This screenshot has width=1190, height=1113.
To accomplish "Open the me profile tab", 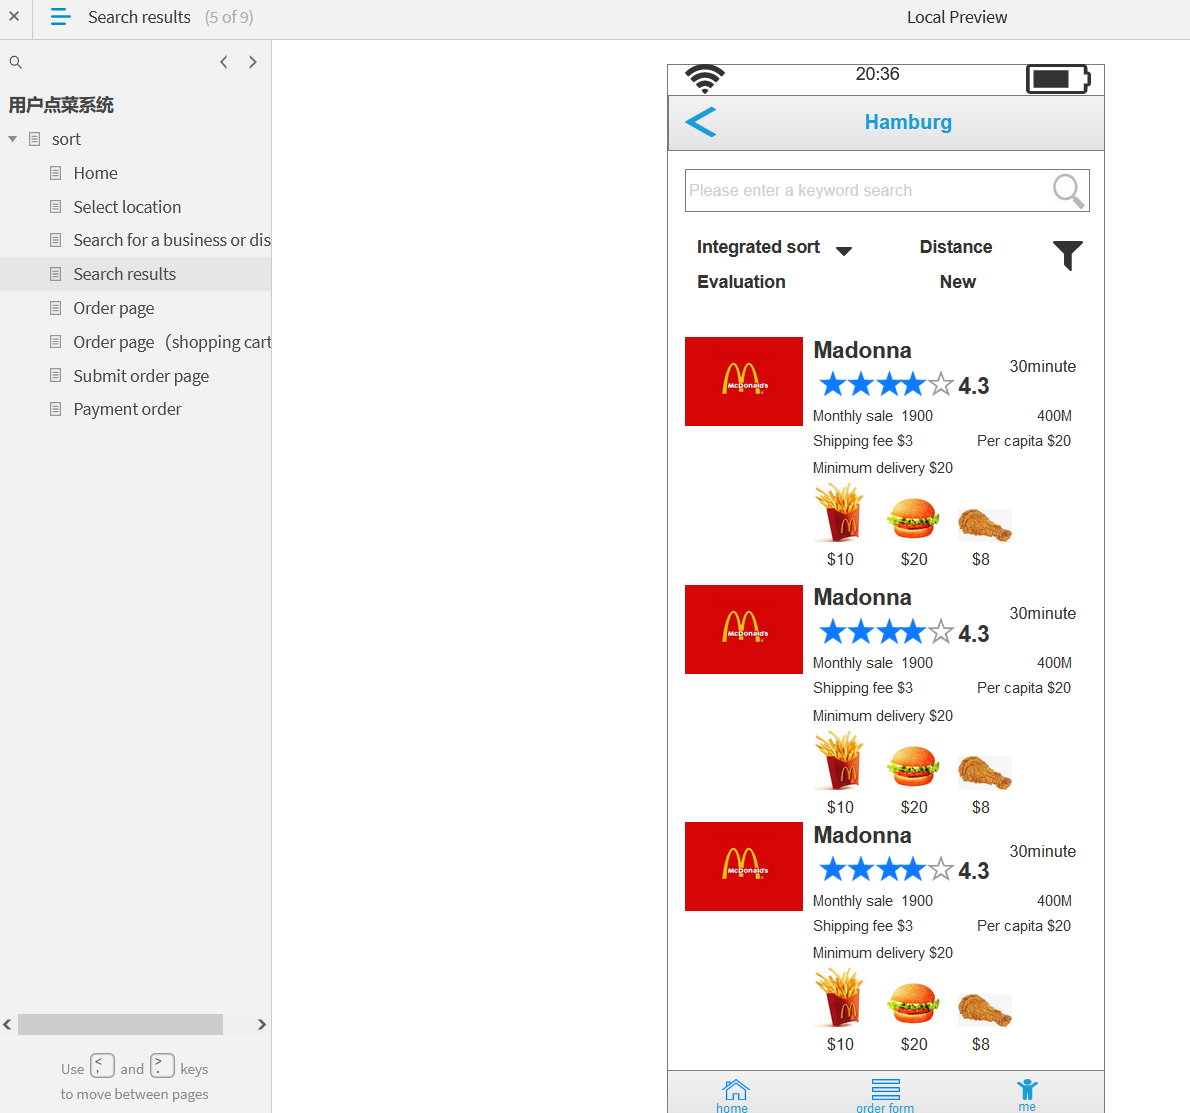I will (1027, 1095).
